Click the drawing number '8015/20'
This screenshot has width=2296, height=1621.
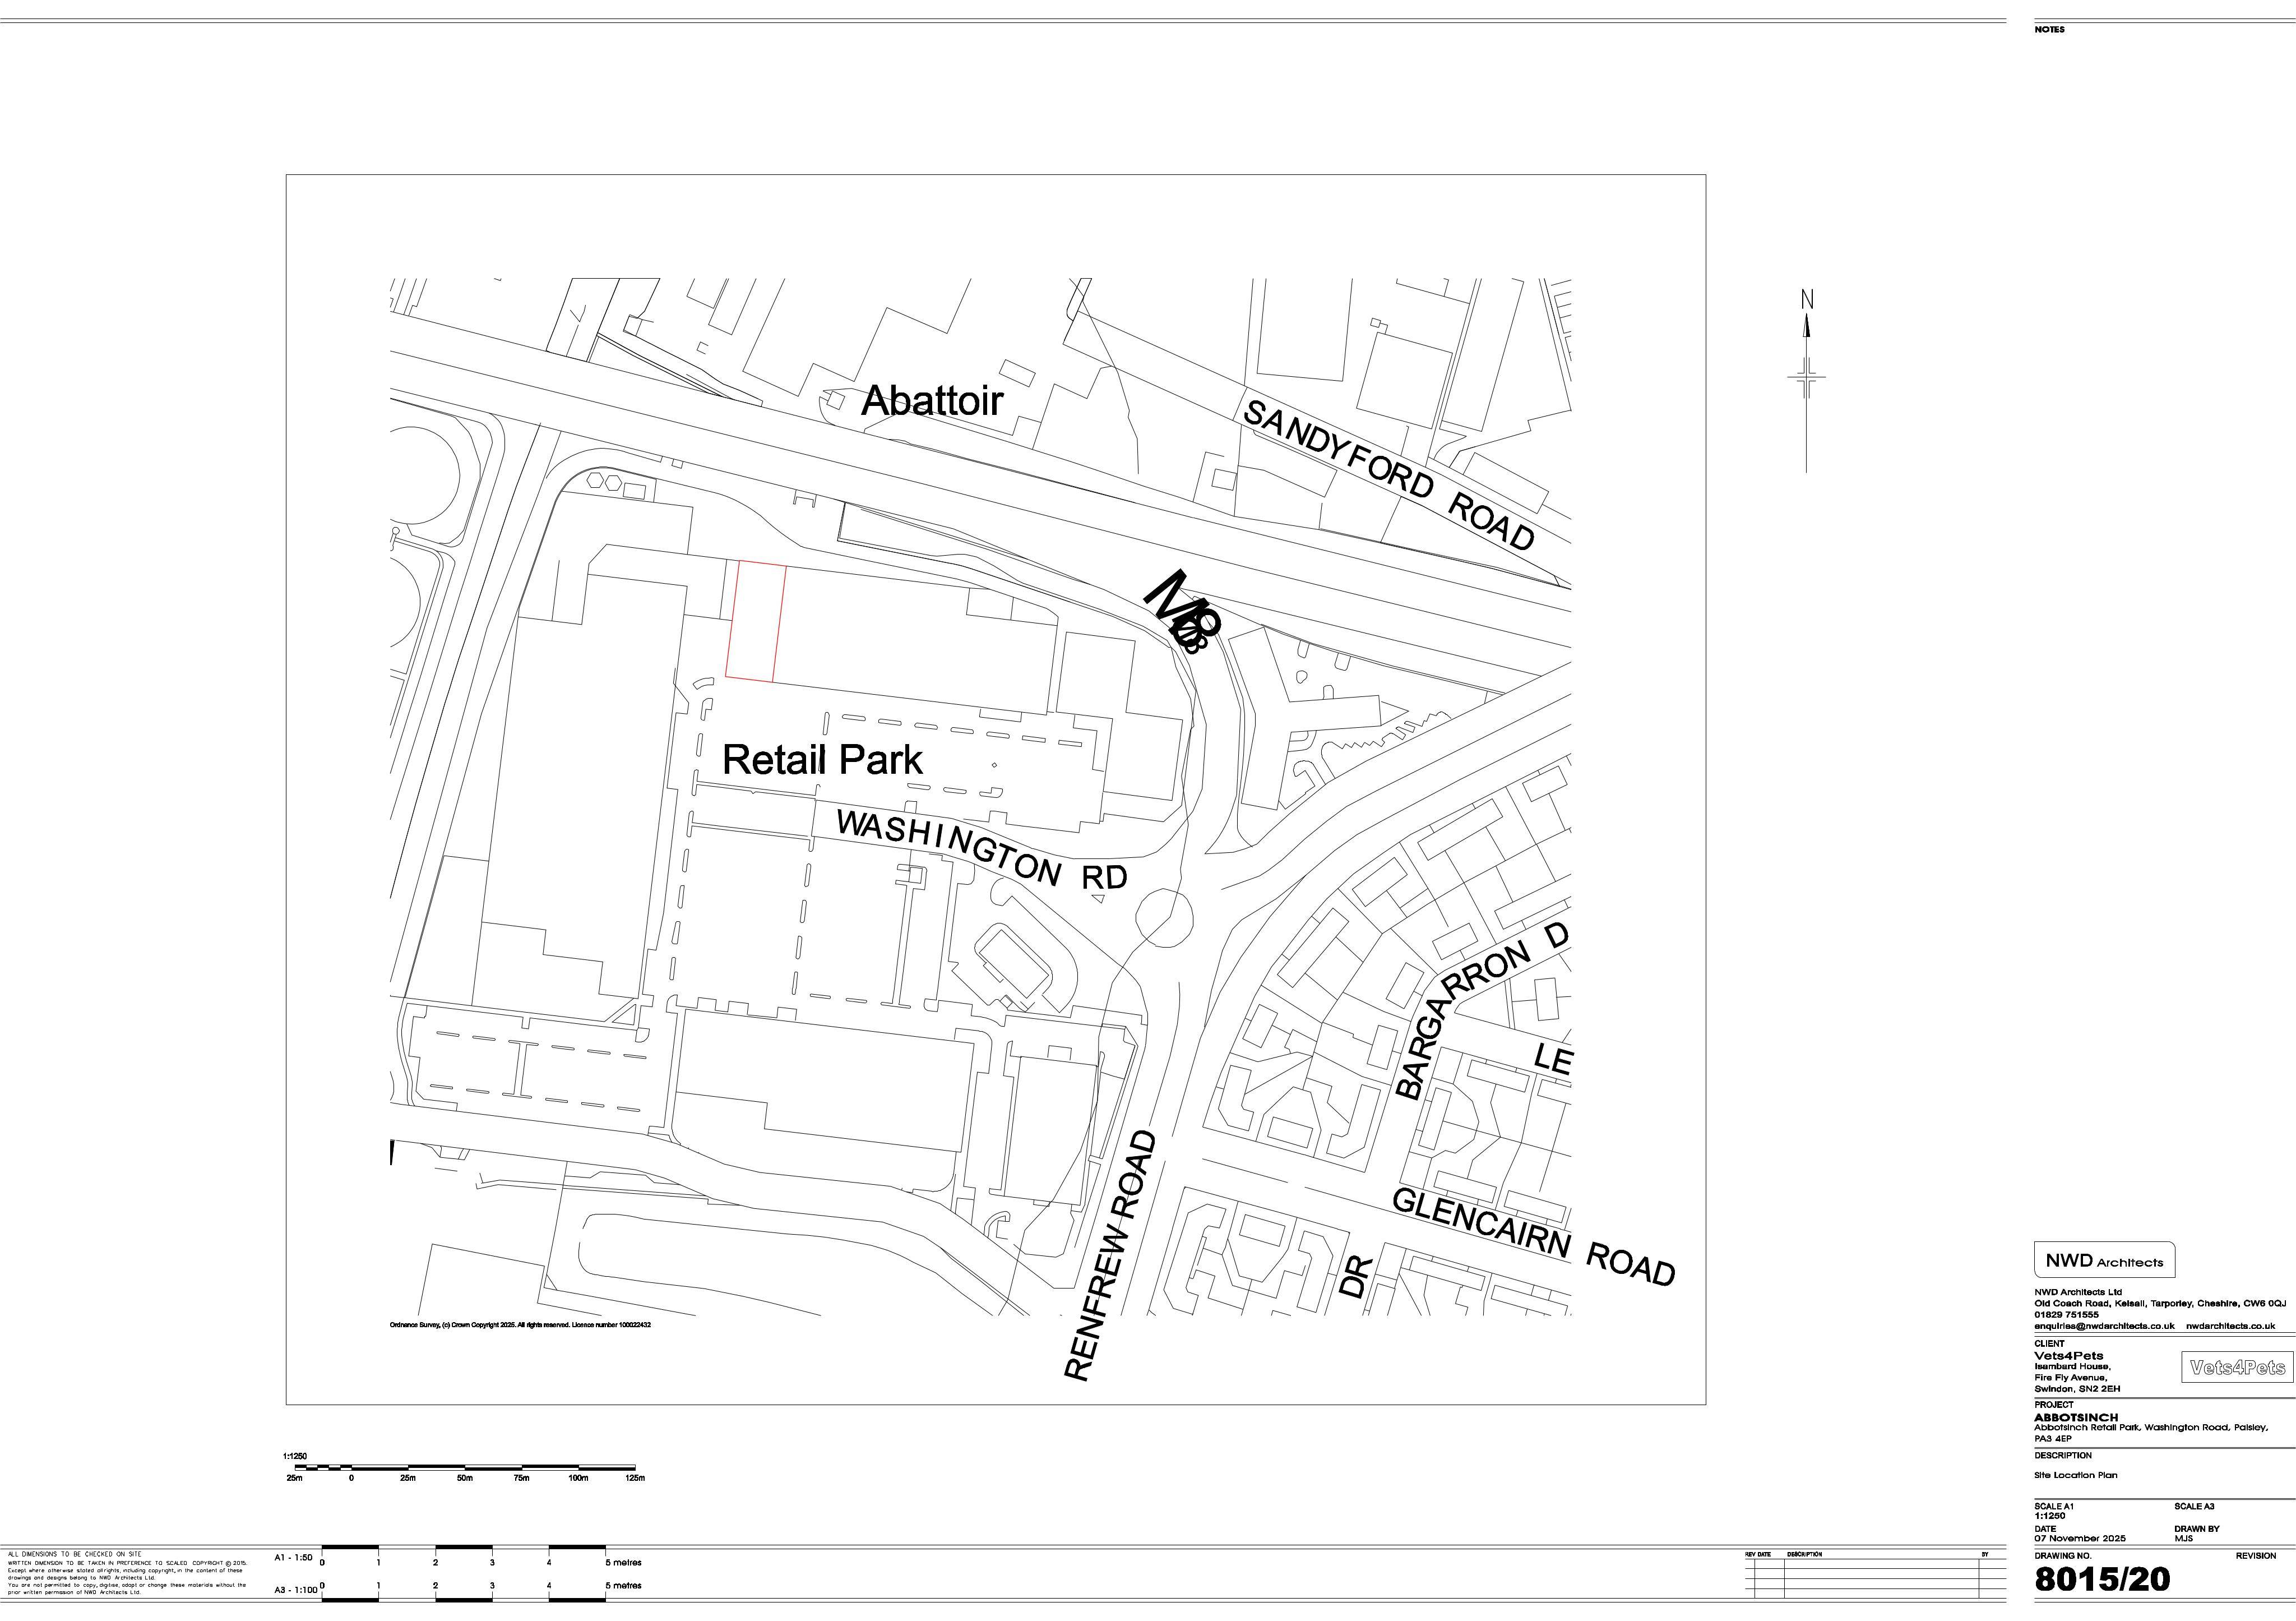pos(2102,1580)
